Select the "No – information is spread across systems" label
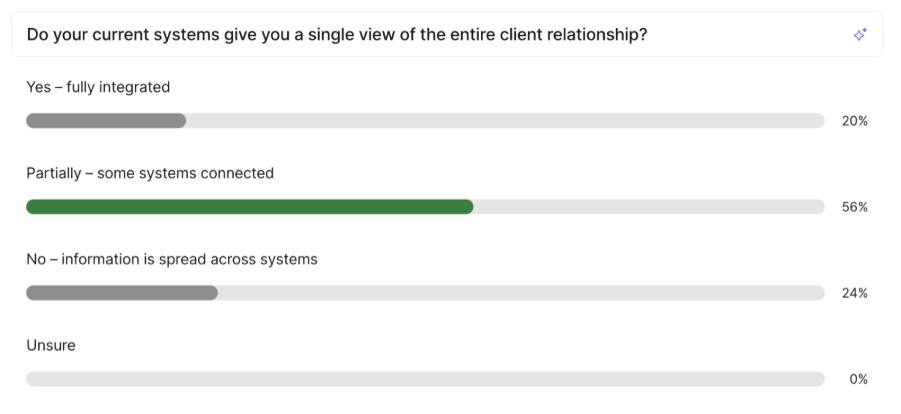 point(172,259)
